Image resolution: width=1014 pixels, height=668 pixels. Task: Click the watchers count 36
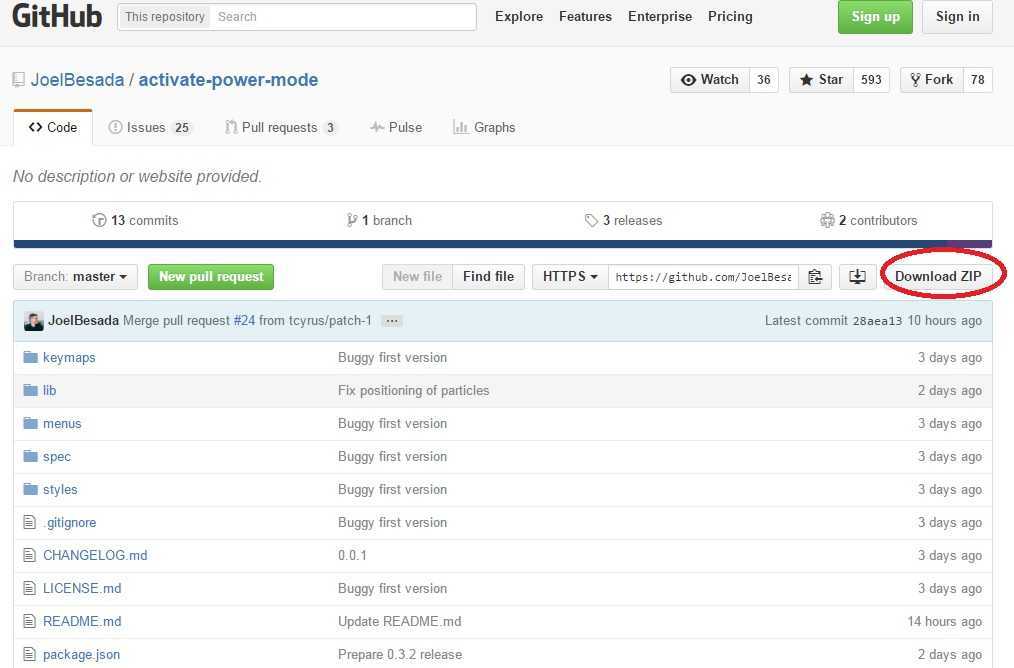(764, 80)
